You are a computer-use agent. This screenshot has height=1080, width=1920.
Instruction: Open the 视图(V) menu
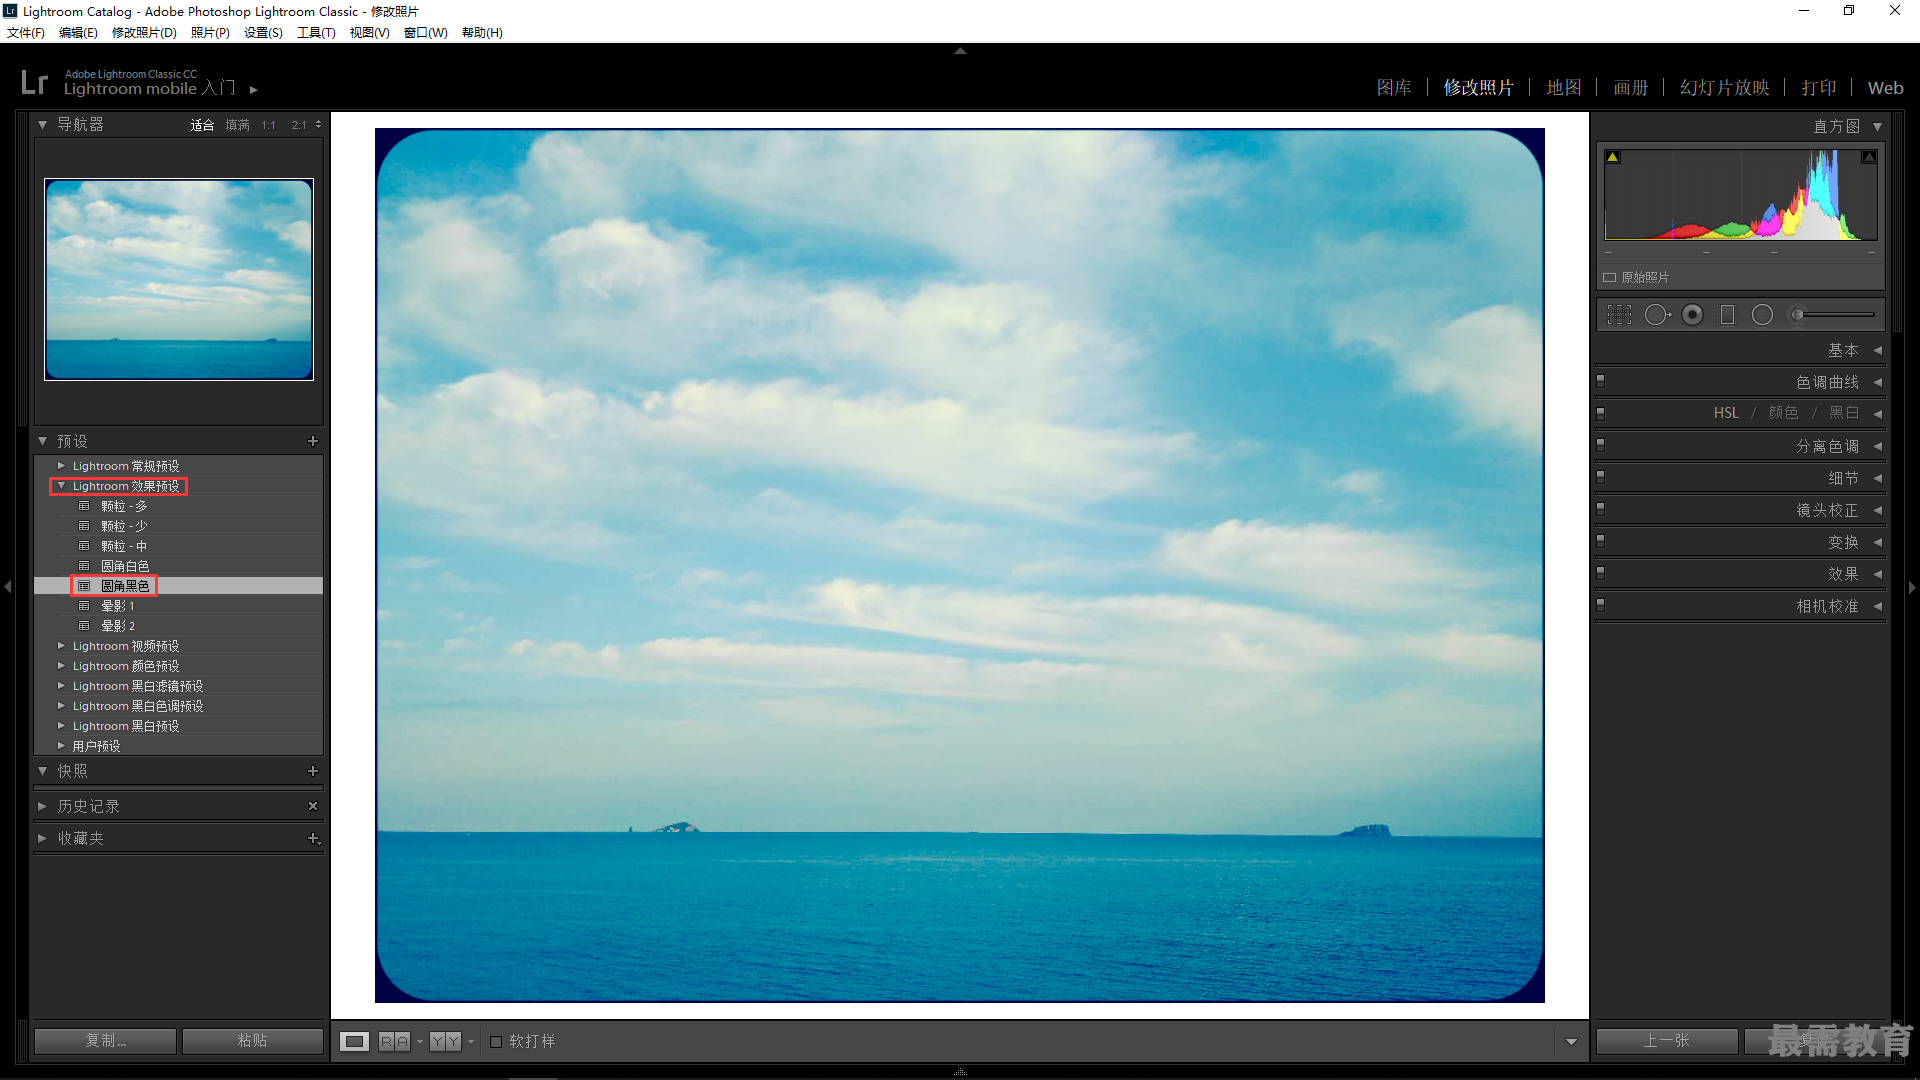[x=369, y=33]
